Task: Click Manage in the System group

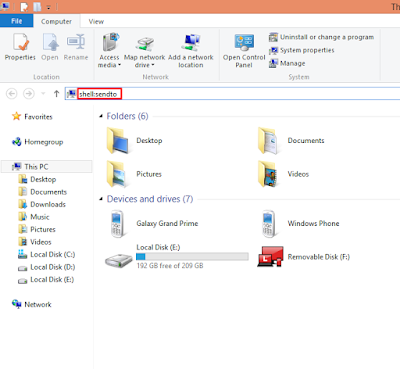Action: [287, 63]
